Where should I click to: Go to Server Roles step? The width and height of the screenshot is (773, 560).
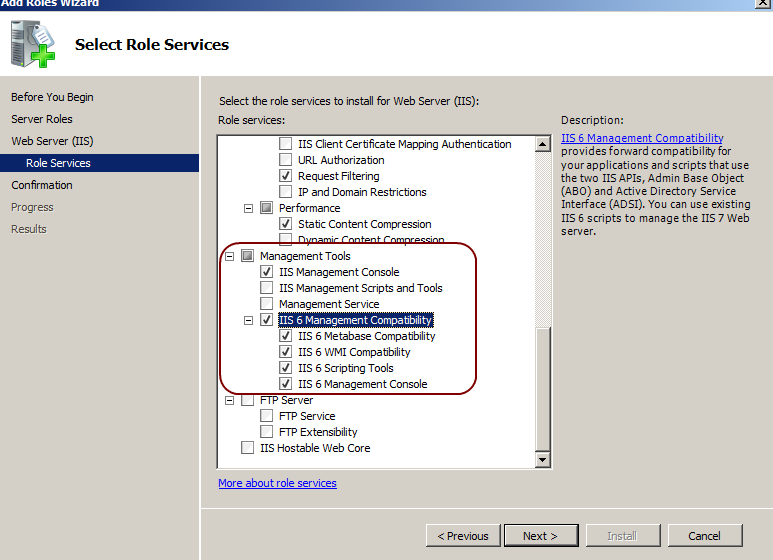(x=42, y=119)
